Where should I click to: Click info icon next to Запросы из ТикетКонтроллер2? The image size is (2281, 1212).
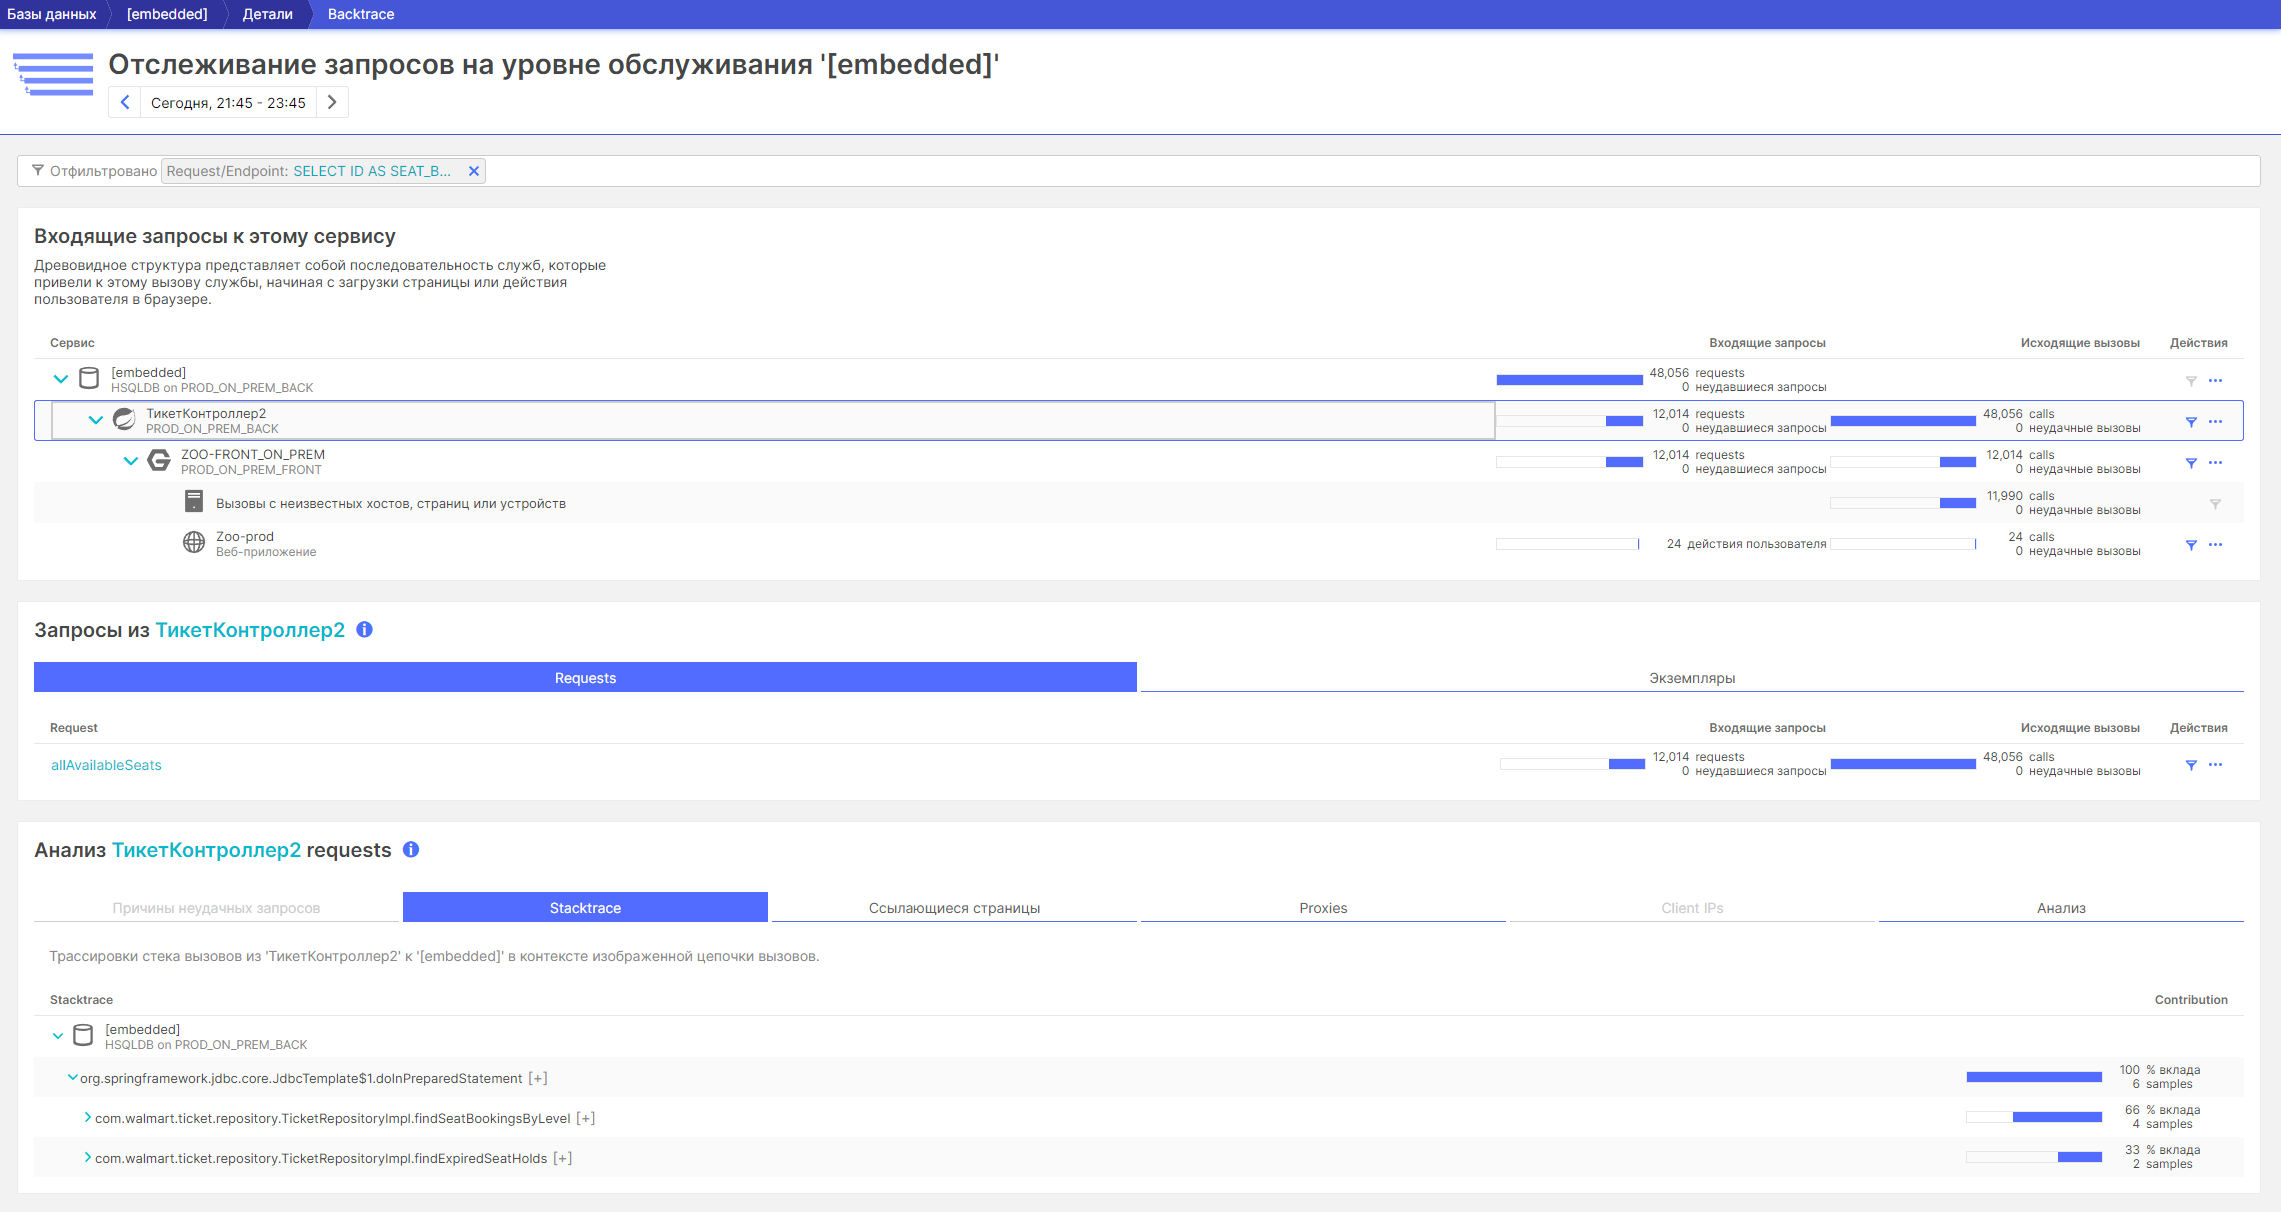pyautogui.click(x=364, y=630)
